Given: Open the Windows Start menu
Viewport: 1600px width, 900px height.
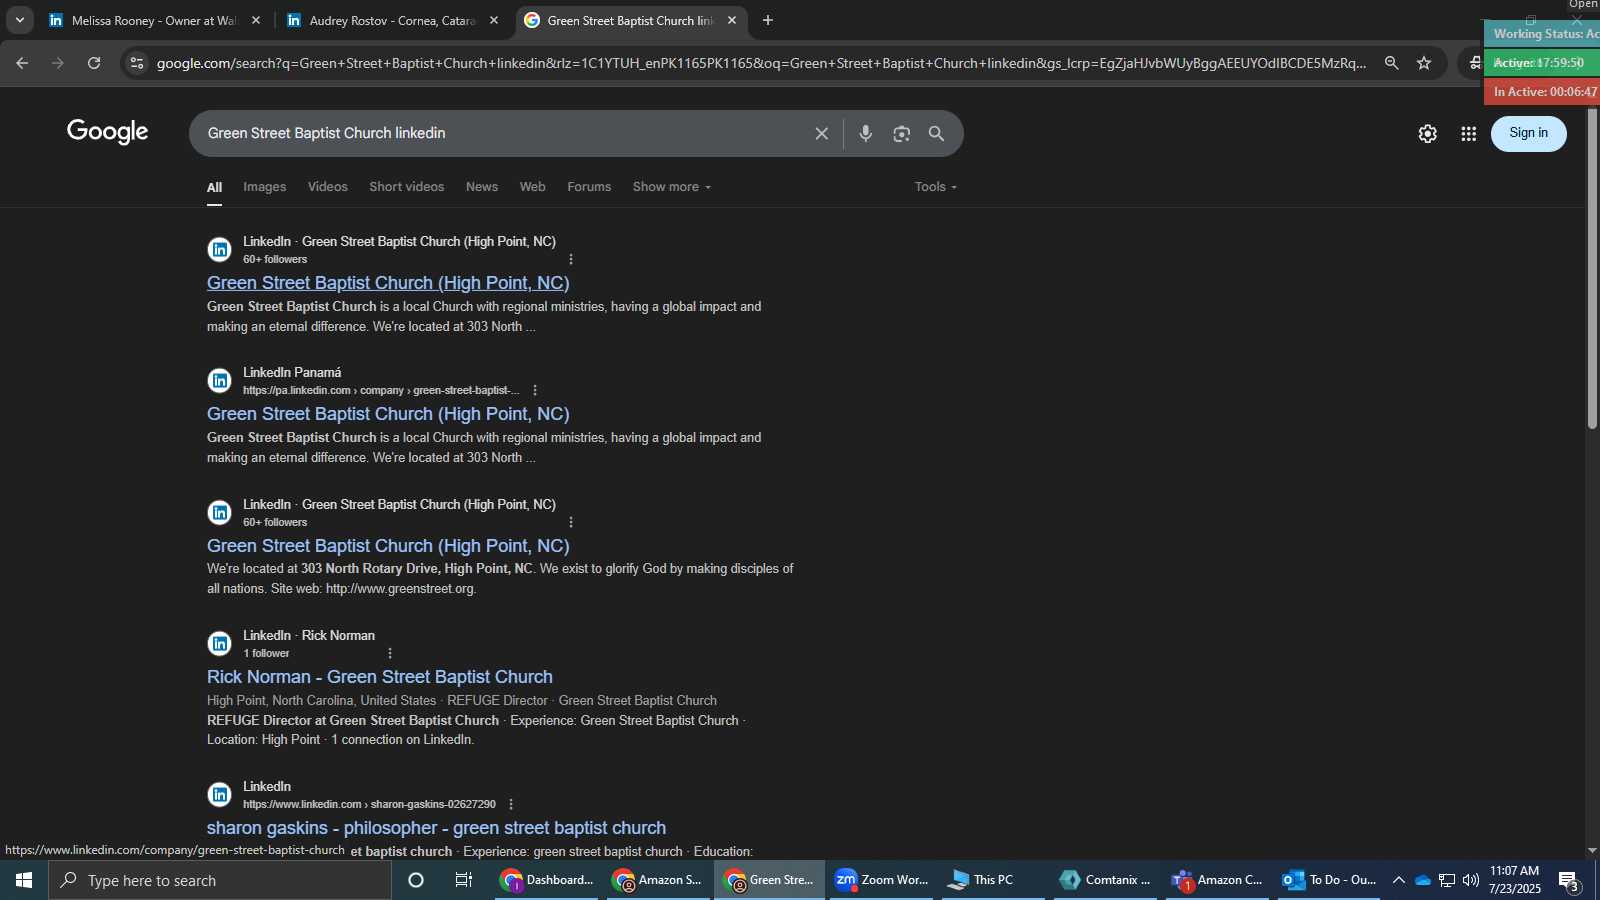Looking at the screenshot, I should (24, 880).
